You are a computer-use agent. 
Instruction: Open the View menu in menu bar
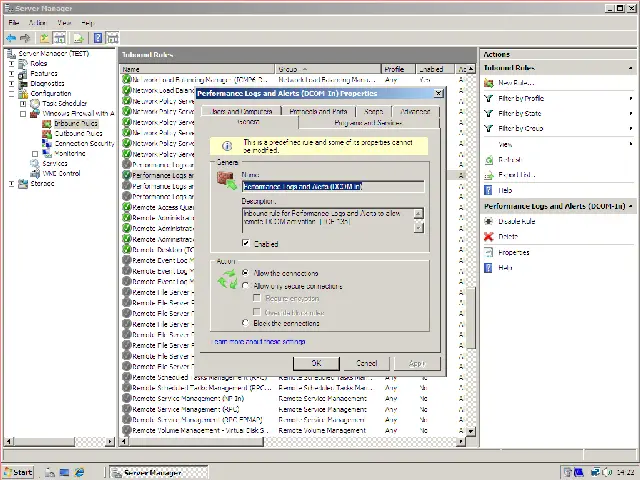click(64, 22)
